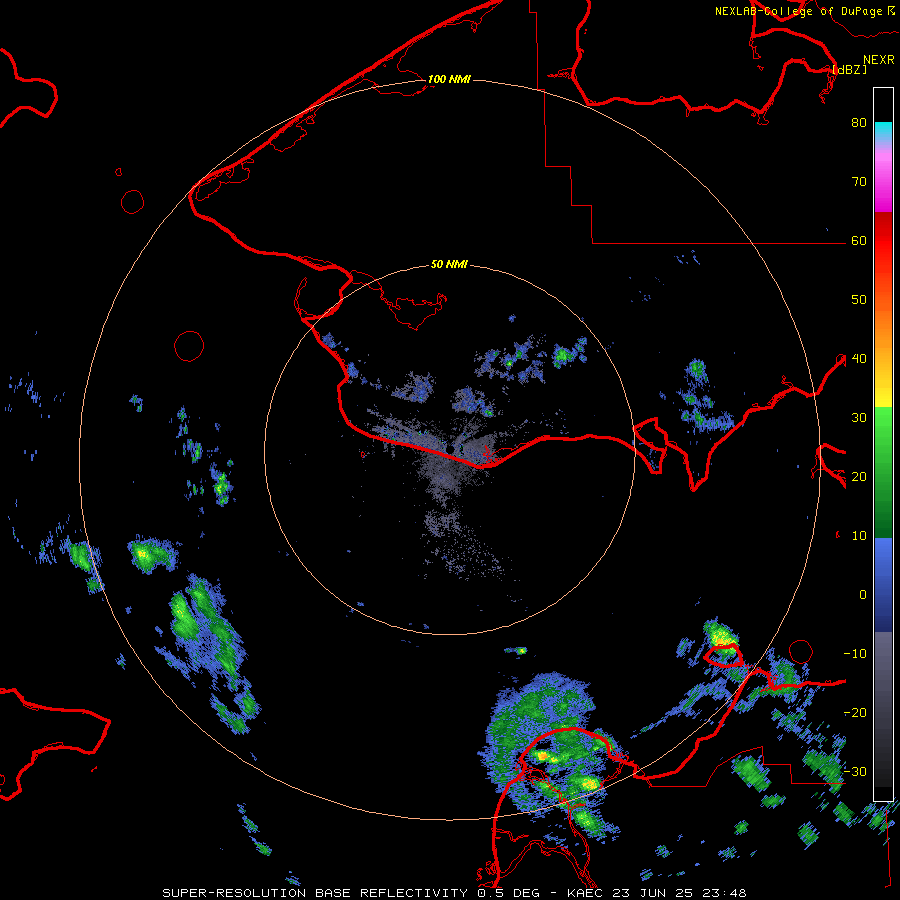Select the 70 value on the dBZ scale
This screenshot has height=900, width=900.
pos(859,182)
